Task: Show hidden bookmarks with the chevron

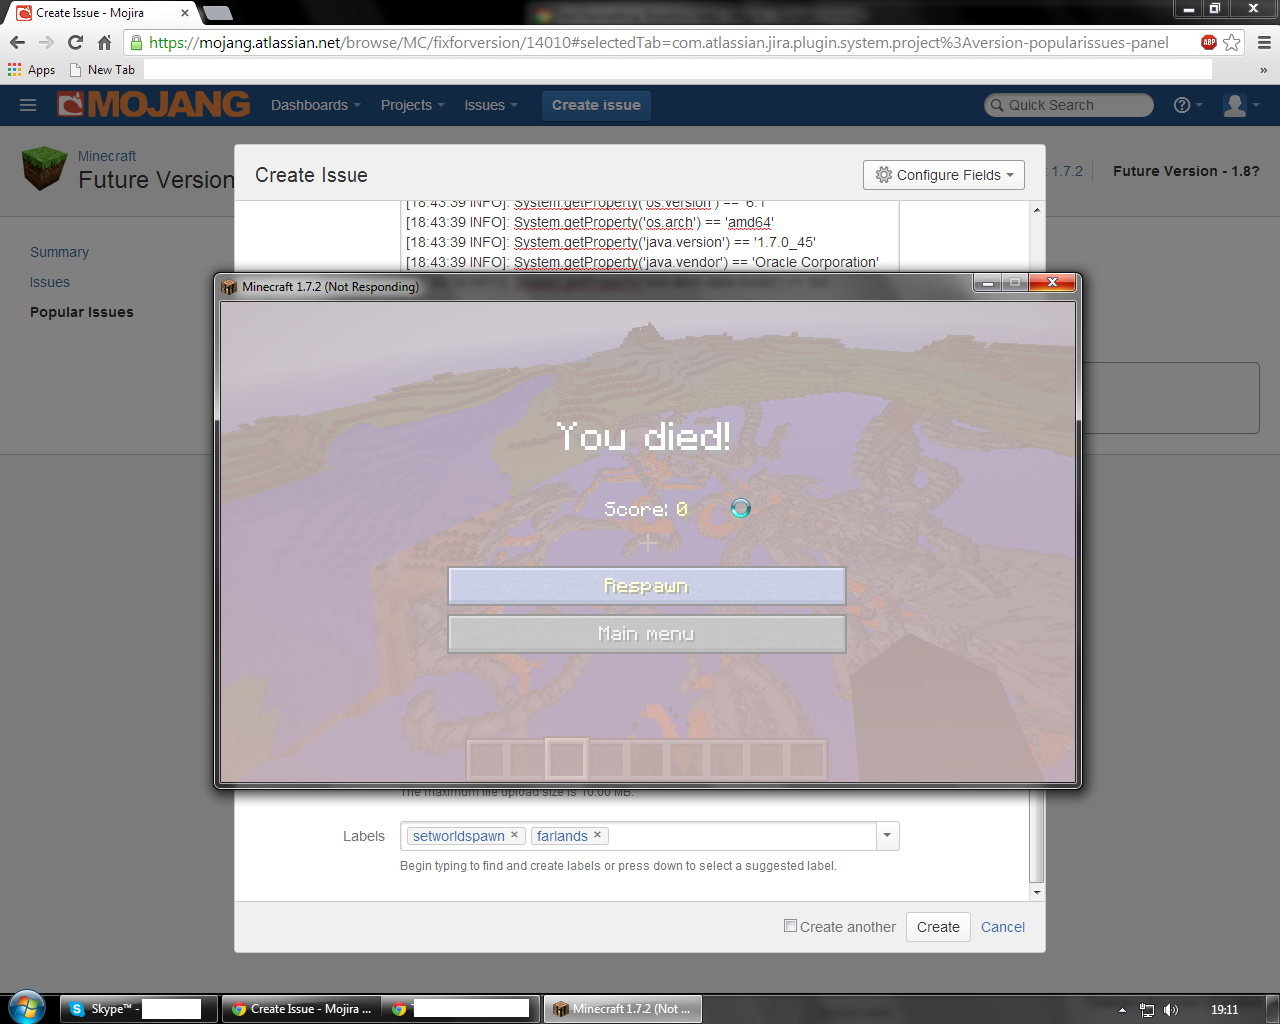Action: (x=1264, y=70)
